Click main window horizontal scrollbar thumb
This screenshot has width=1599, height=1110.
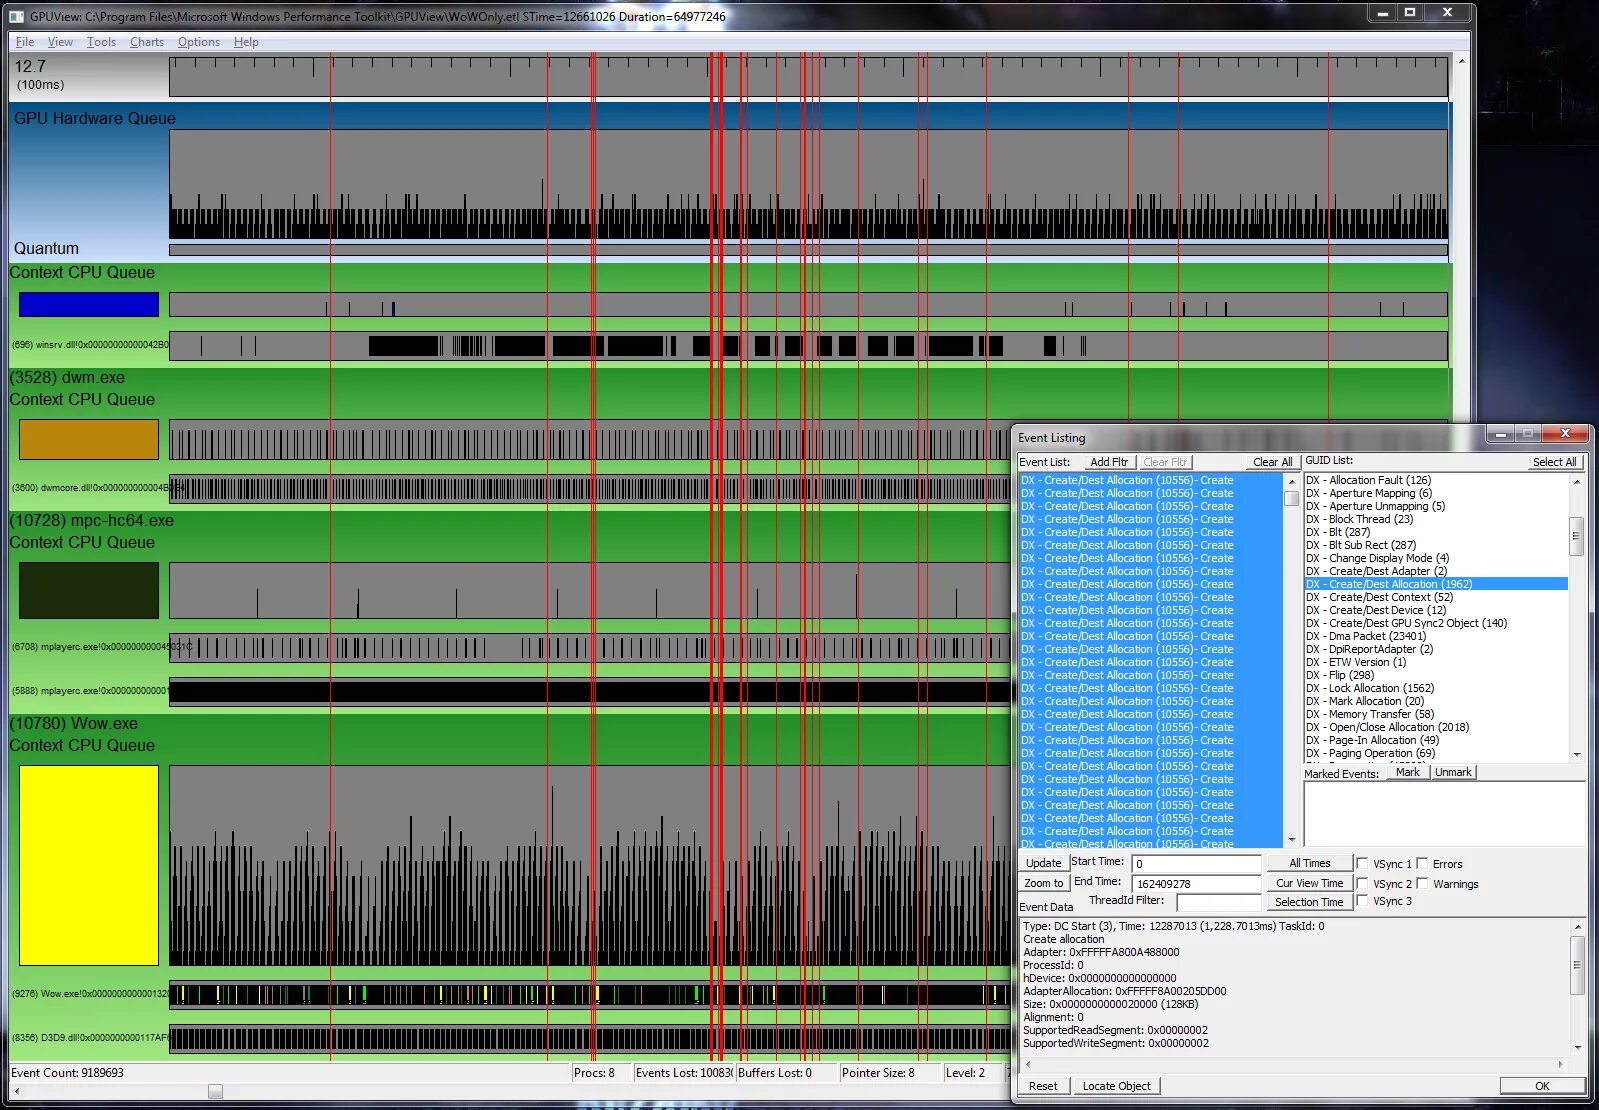tap(215, 1091)
